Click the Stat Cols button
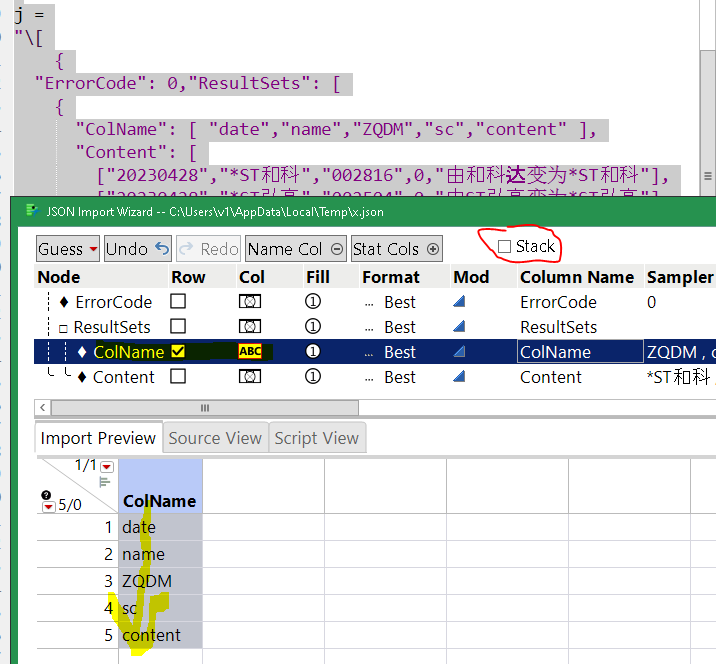Viewport: 716px width, 664px height. coord(396,249)
